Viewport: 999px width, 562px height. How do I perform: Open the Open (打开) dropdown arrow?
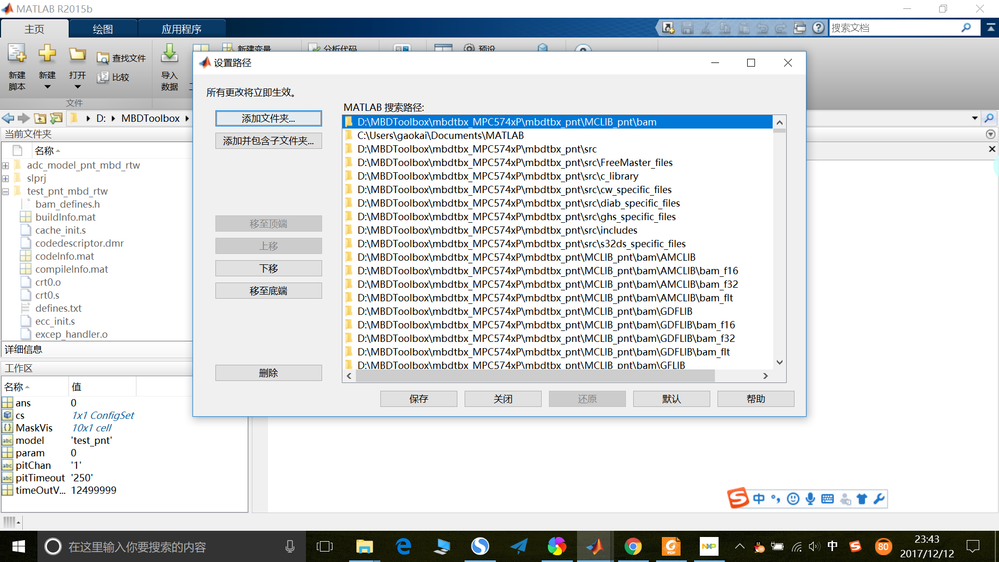pos(78,87)
